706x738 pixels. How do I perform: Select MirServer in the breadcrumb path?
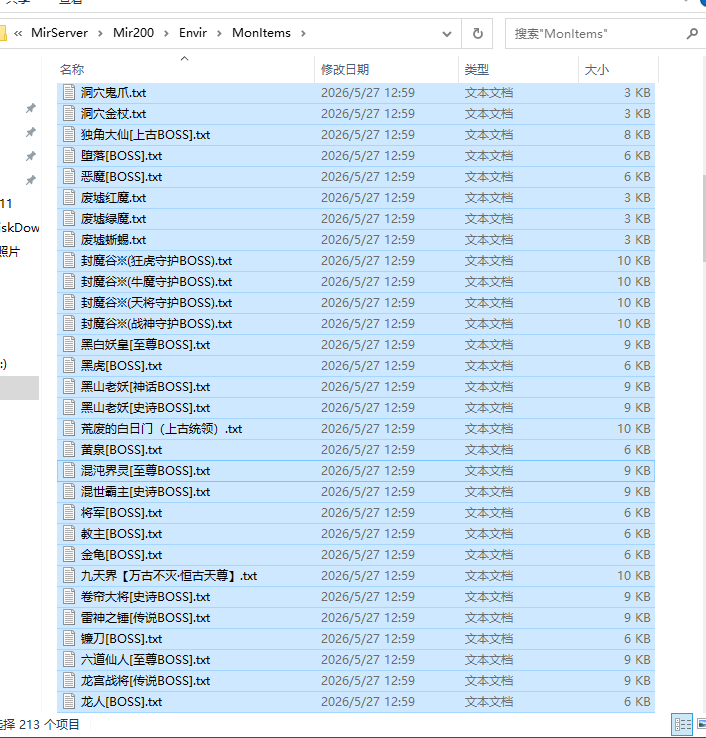59,33
